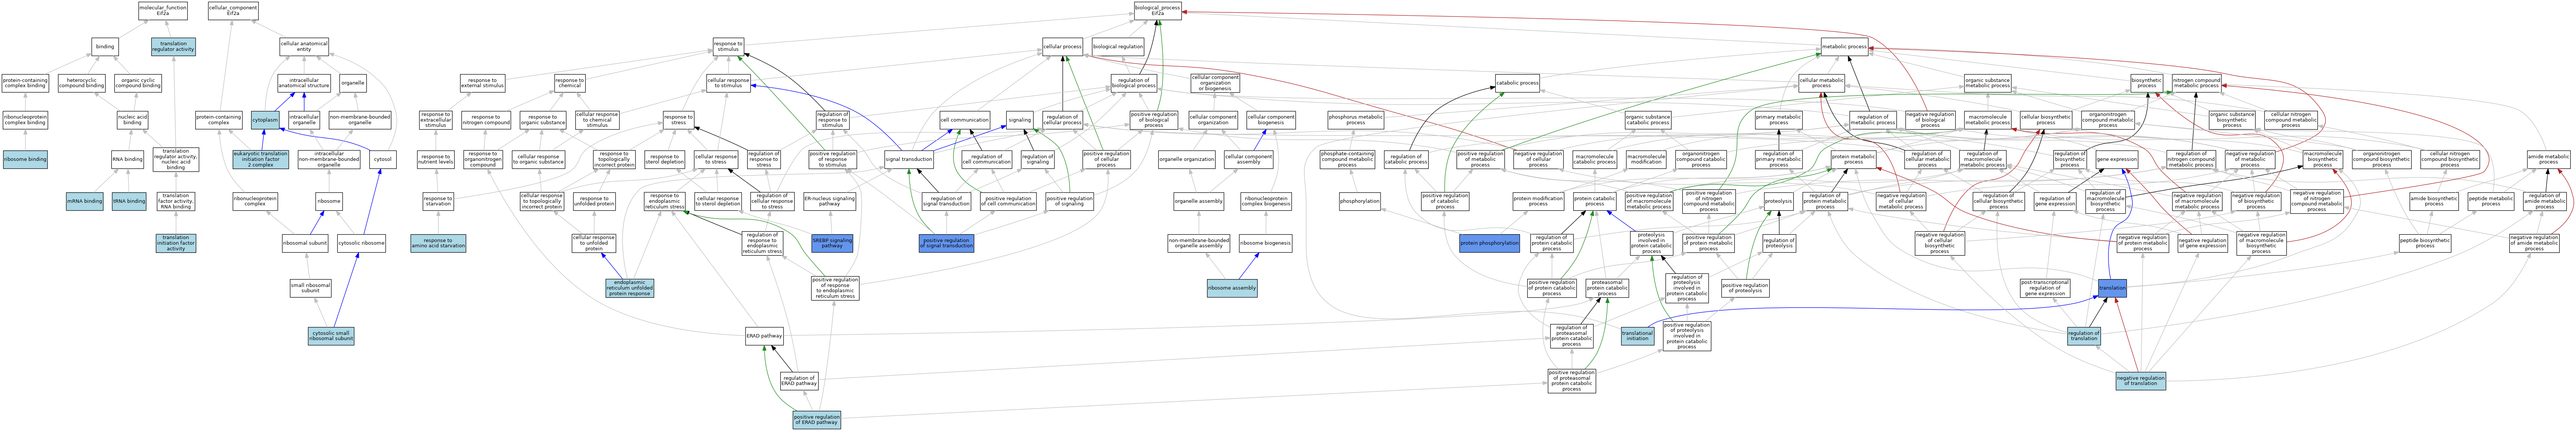Click the 'cellular_component Eif2a' root node
2576x431 pixels.
click(233, 10)
